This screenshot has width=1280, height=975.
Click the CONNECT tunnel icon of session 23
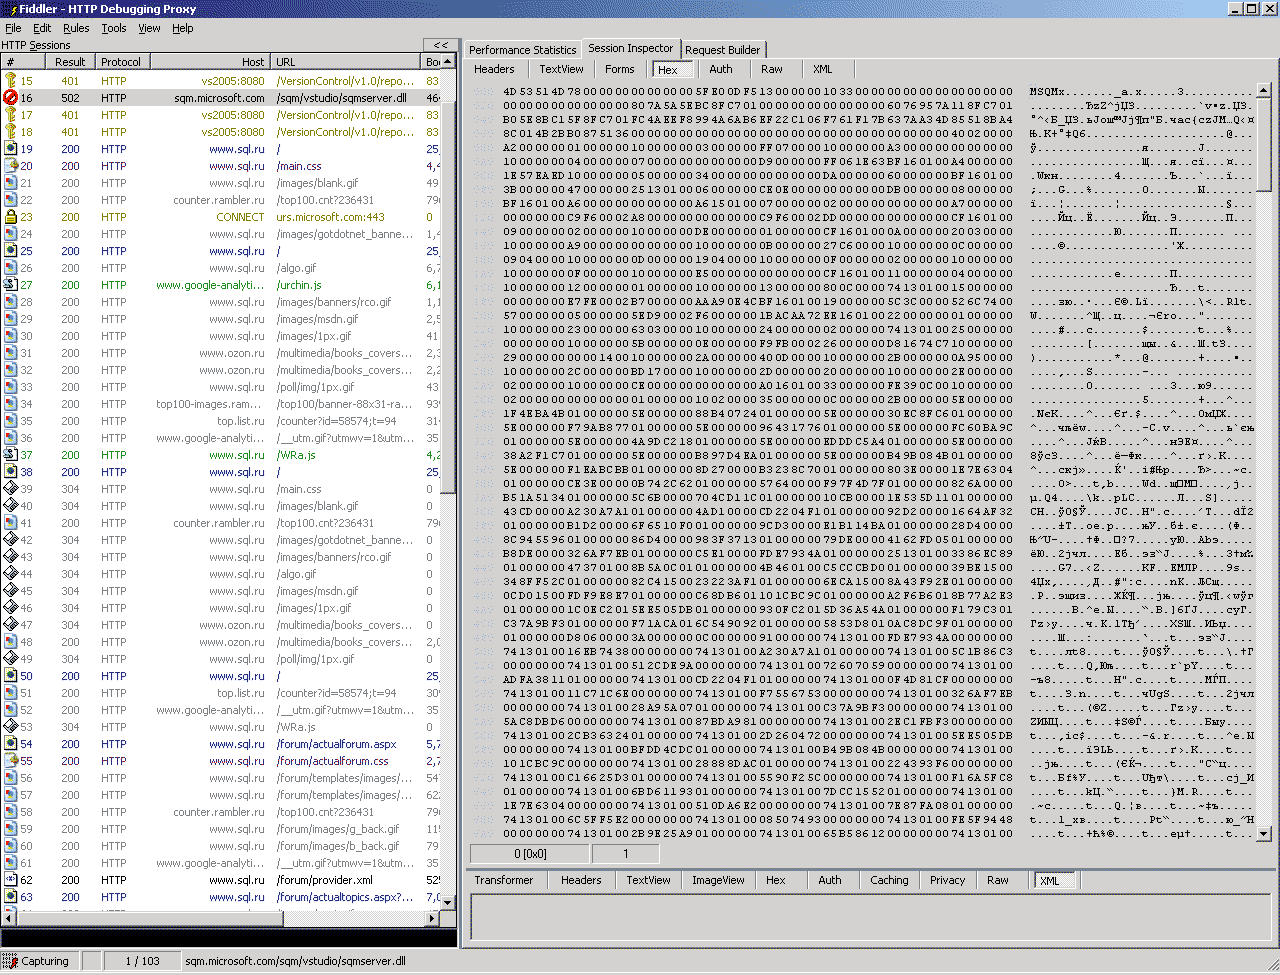pyautogui.click(x=11, y=217)
